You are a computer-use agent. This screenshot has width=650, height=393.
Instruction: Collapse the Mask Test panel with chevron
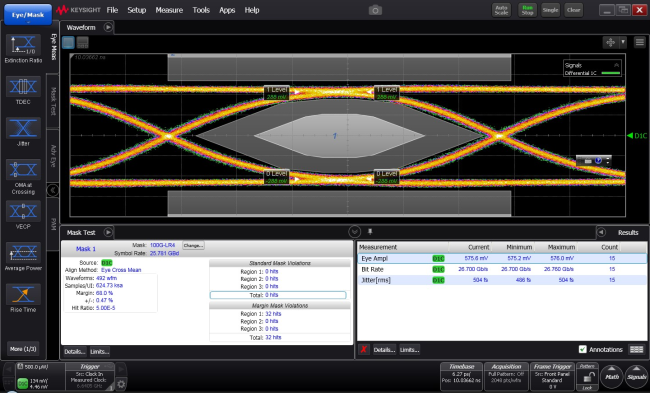[x=354, y=231]
